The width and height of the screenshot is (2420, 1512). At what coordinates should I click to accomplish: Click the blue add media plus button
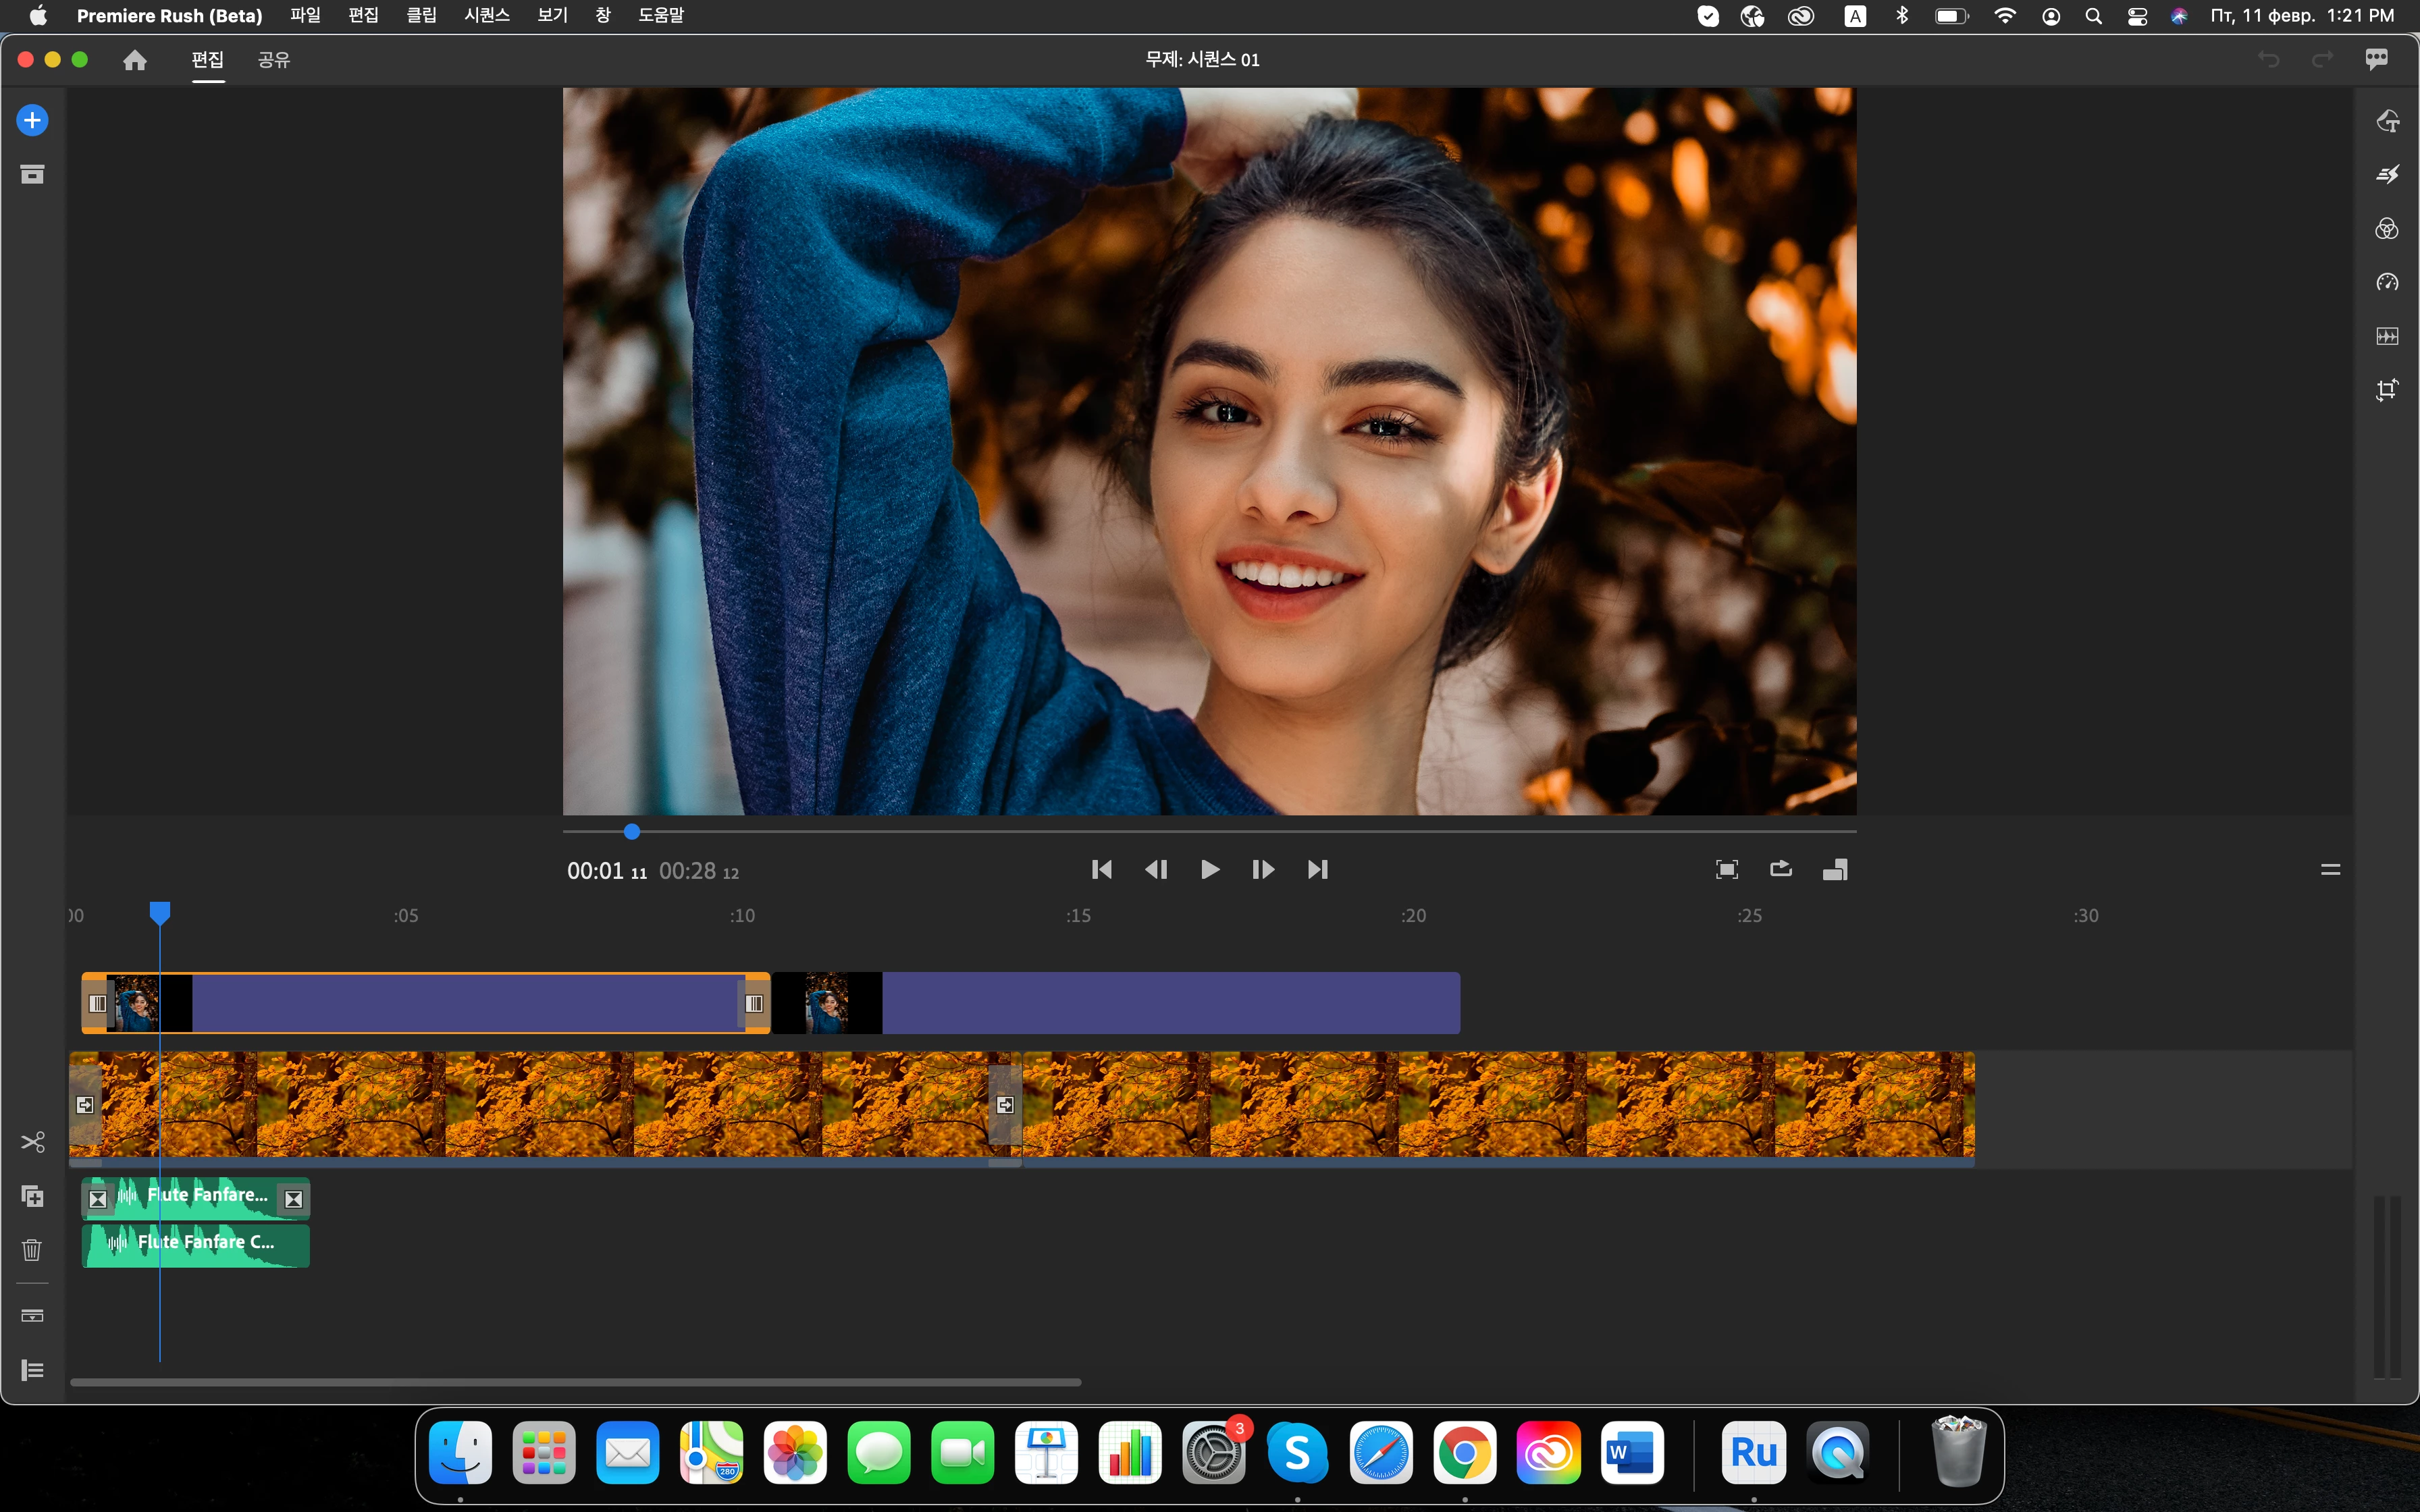pos(32,121)
